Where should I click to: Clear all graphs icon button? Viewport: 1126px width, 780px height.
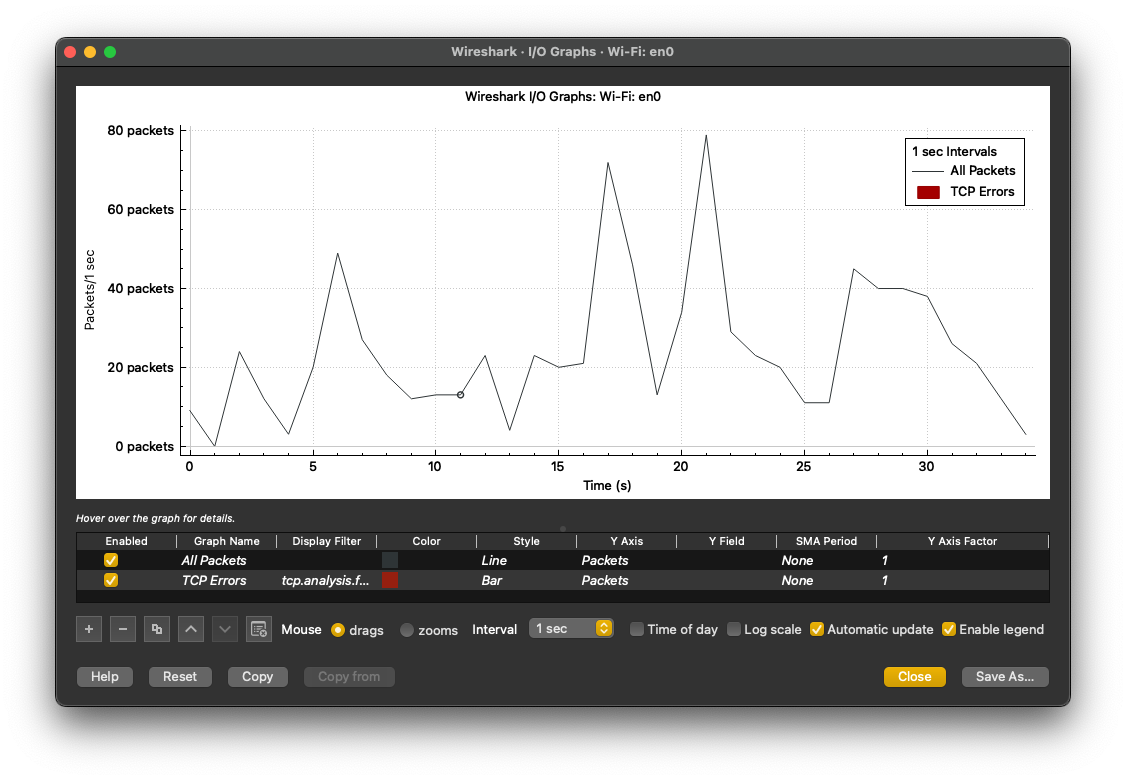(x=259, y=629)
